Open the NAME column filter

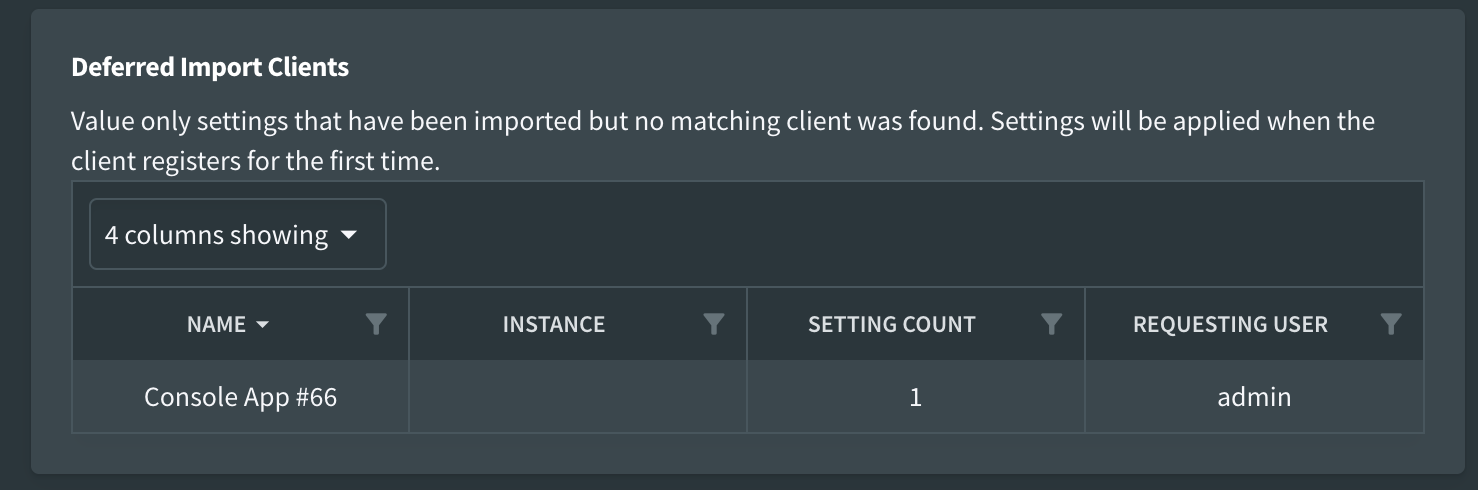coord(375,324)
